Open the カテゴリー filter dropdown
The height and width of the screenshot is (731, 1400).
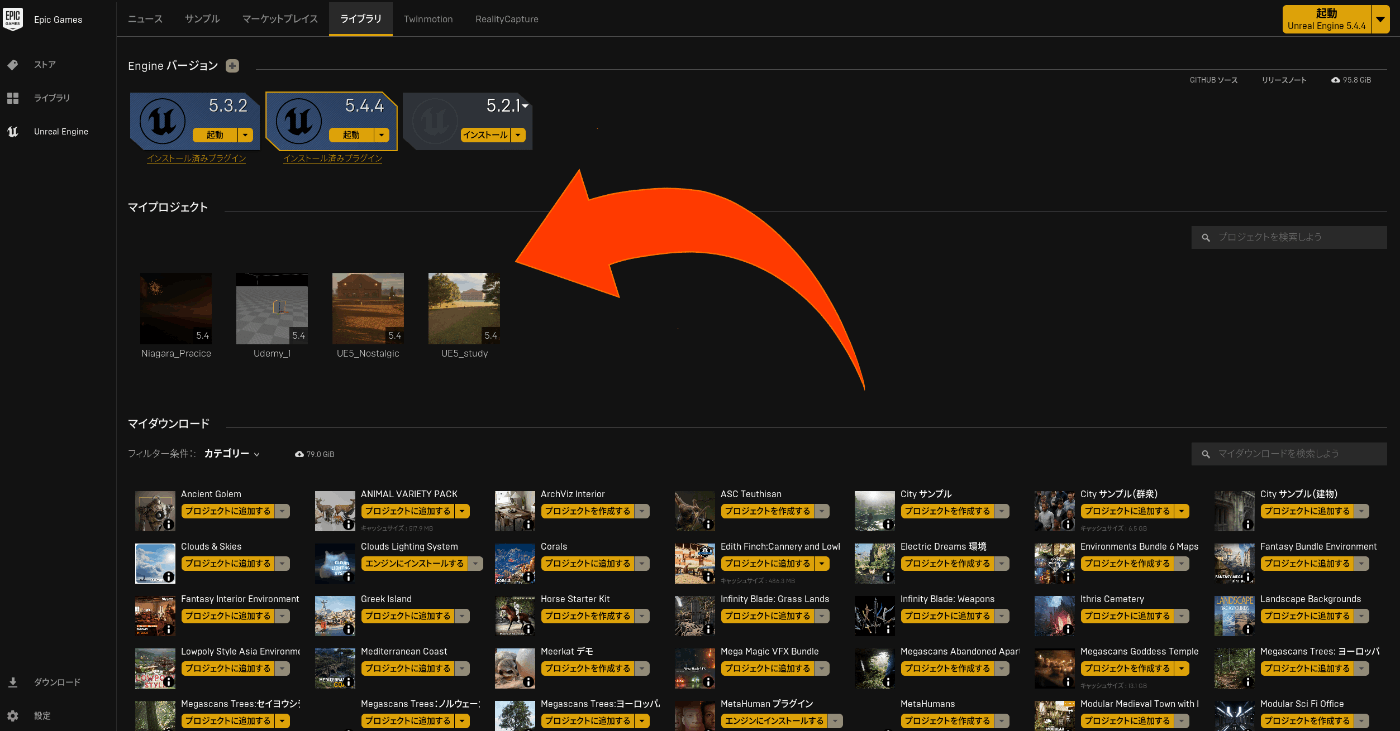232,454
